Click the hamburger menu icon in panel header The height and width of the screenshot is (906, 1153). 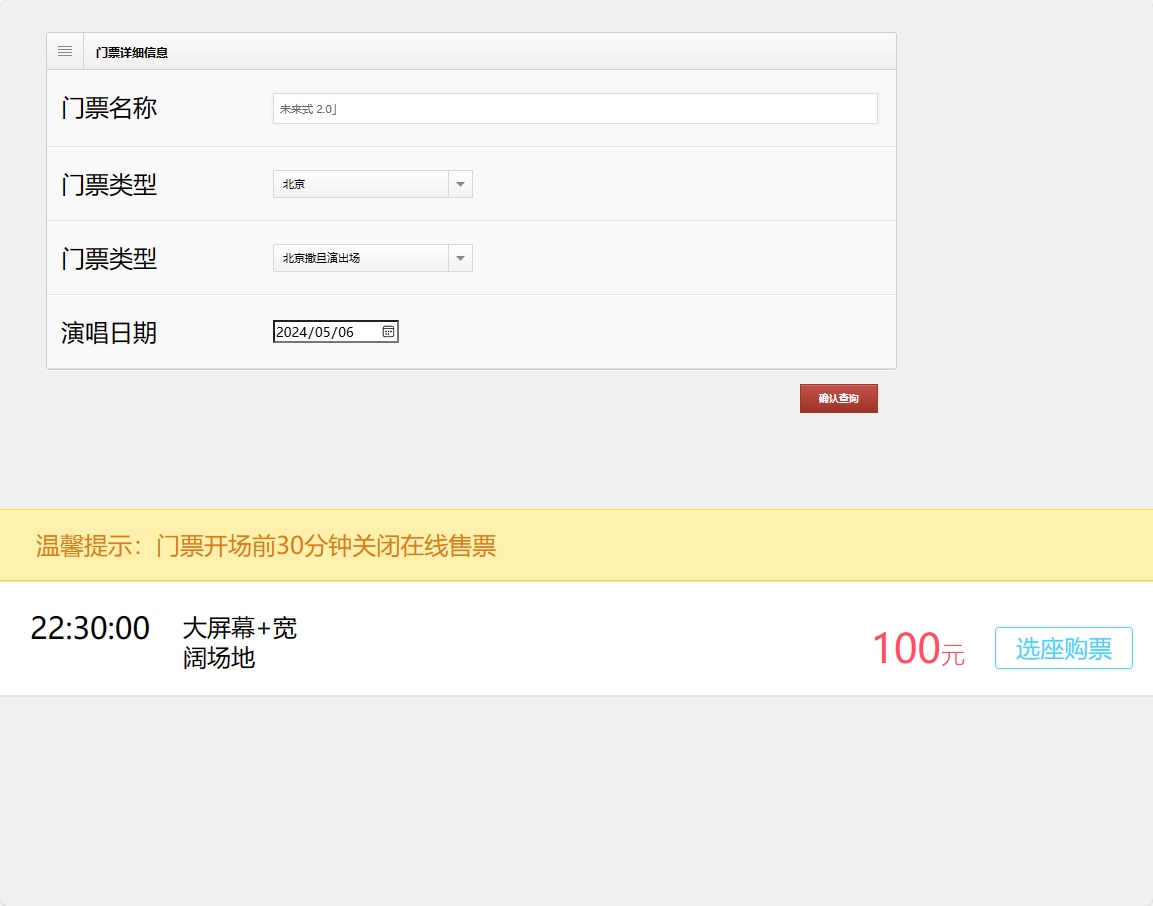[x=65, y=51]
